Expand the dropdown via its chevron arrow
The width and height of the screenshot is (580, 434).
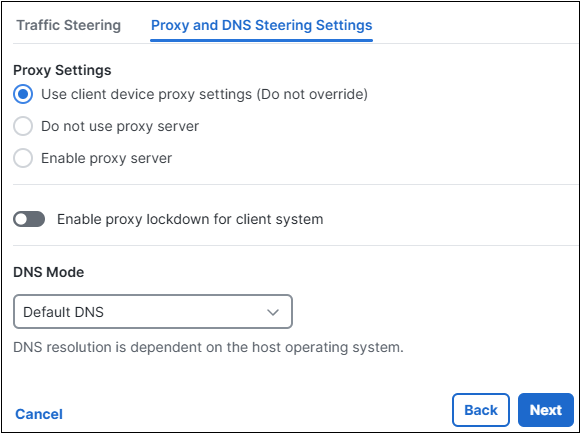tap(273, 312)
